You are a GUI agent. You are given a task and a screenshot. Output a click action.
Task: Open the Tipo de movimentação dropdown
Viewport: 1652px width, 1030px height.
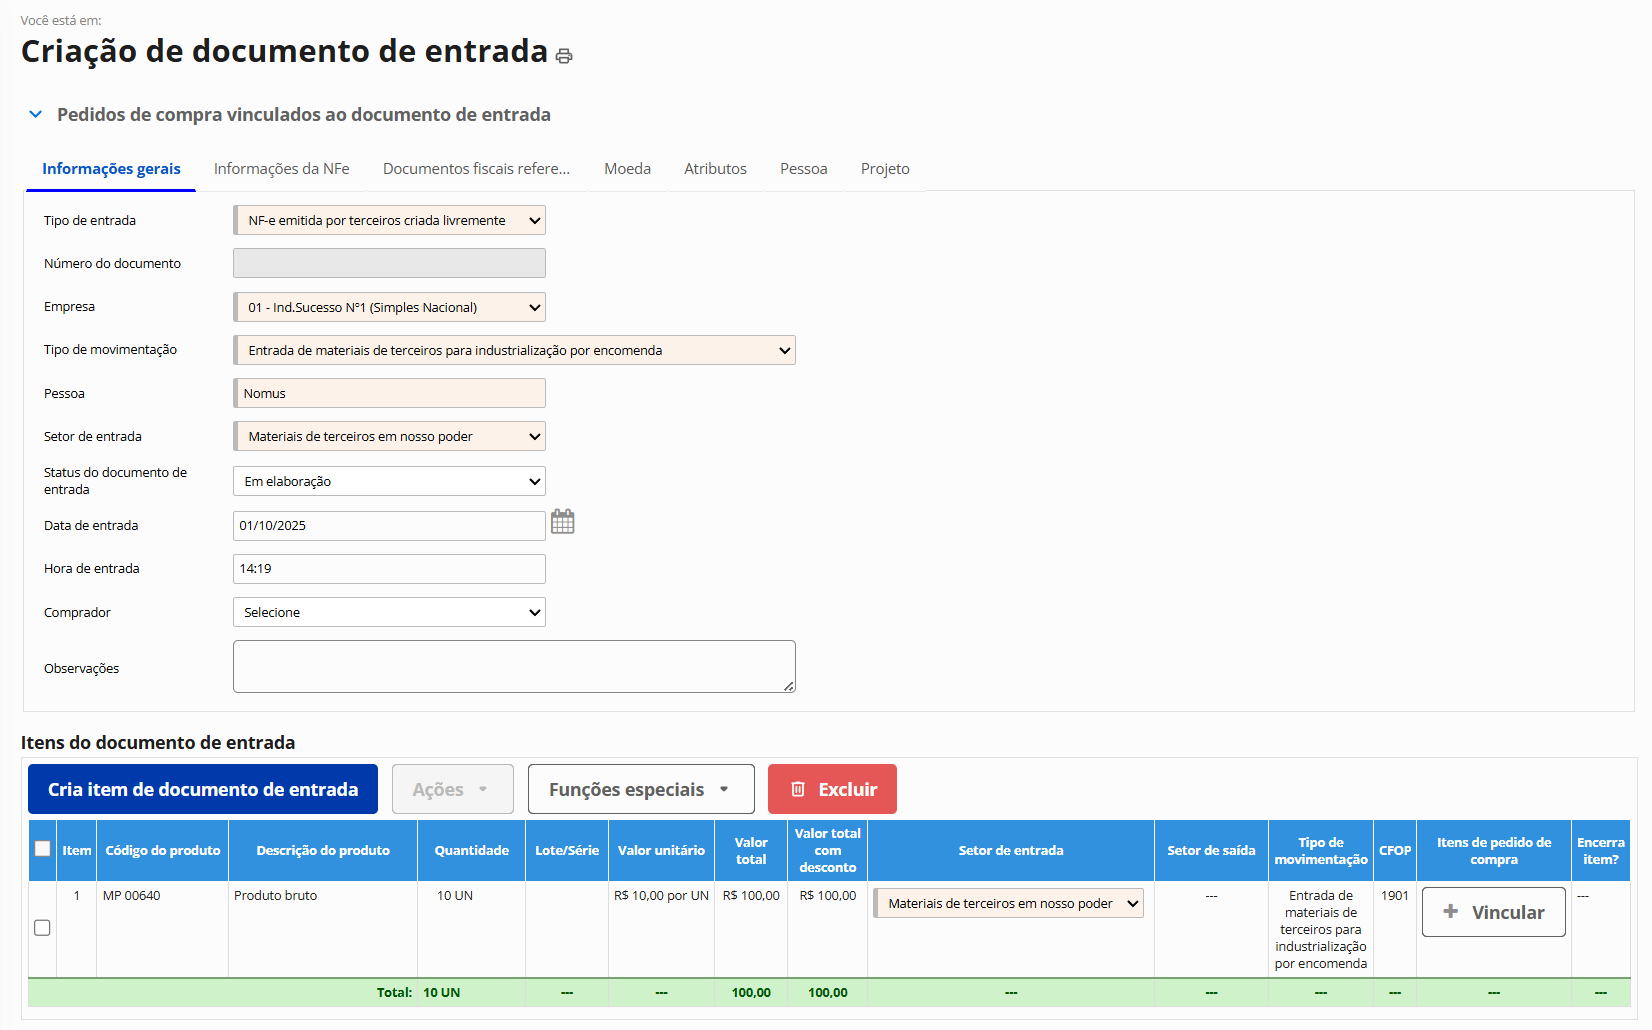514,350
